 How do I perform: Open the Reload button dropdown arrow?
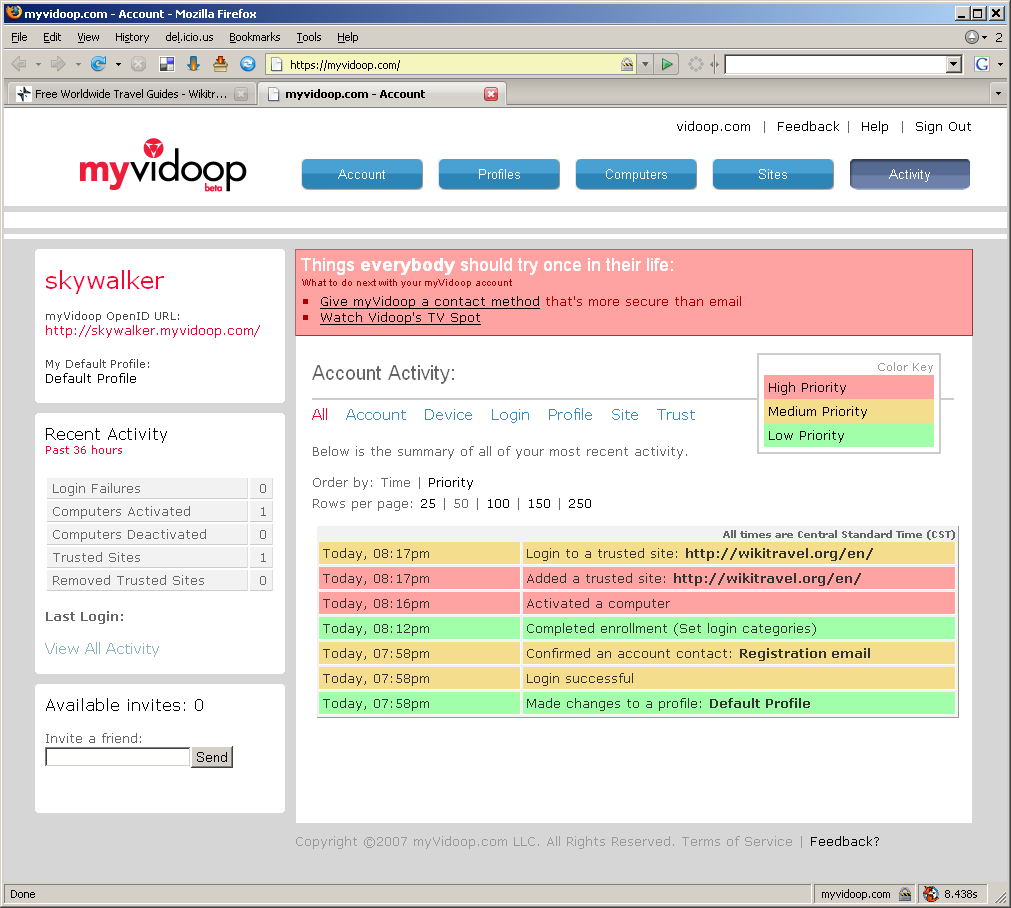click(x=118, y=64)
